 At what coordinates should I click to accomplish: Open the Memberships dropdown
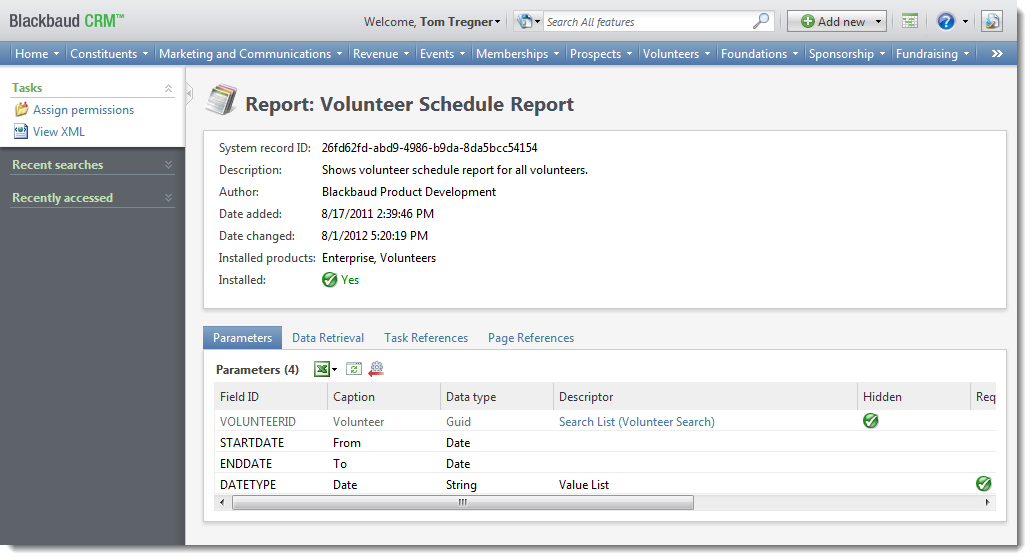(518, 53)
